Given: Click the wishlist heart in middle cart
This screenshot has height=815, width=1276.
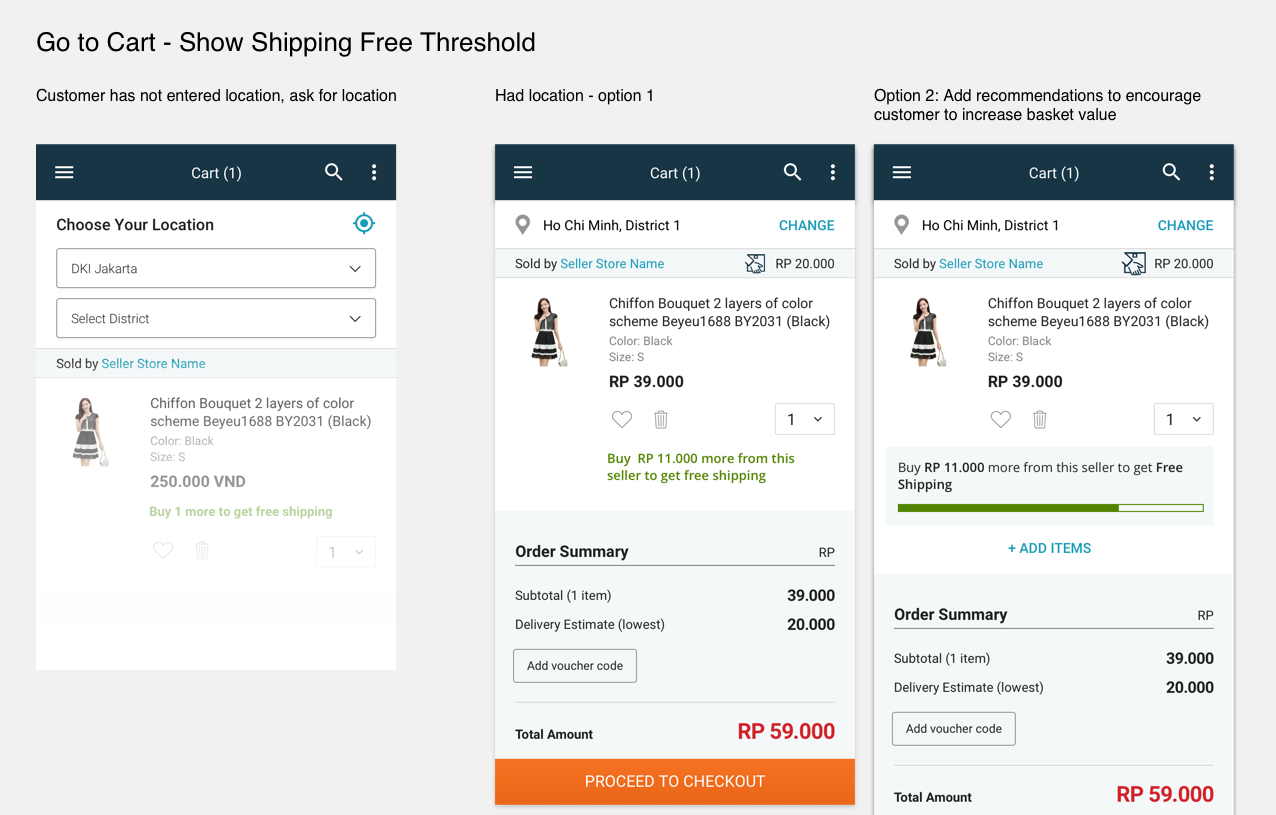Looking at the screenshot, I should pos(622,420).
